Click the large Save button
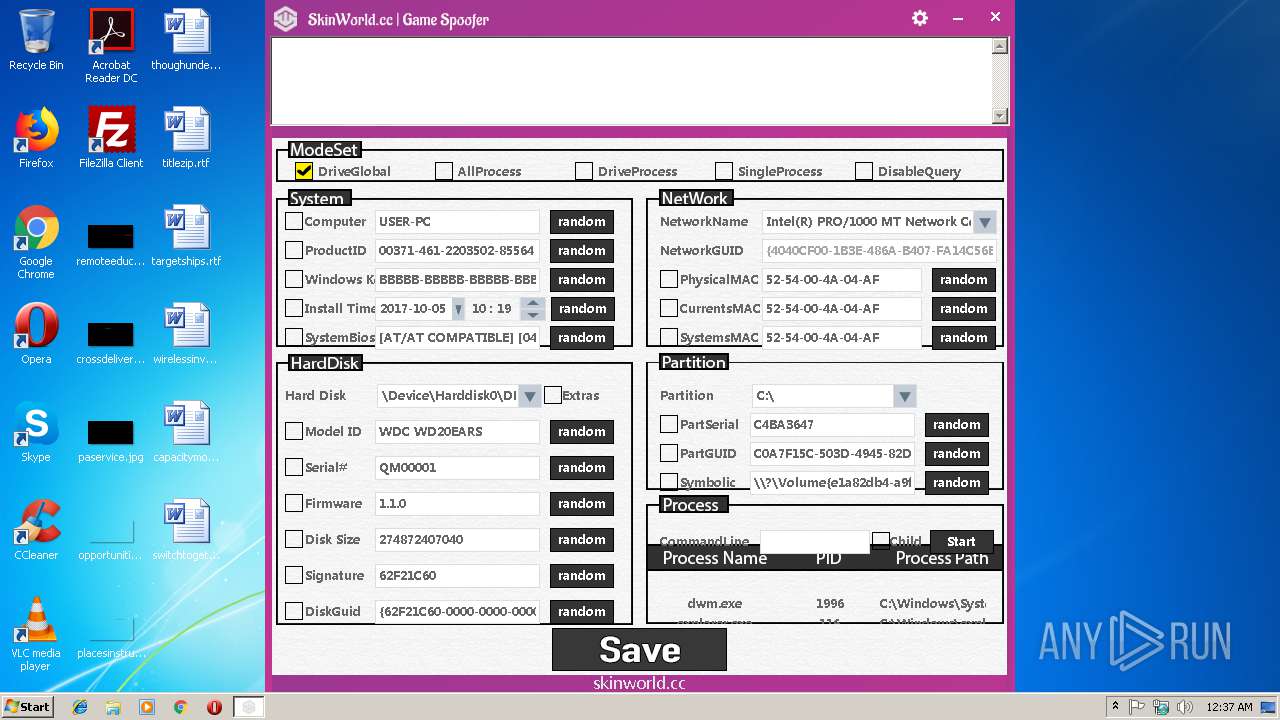The width and height of the screenshot is (1280, 720). coord(639,650)
